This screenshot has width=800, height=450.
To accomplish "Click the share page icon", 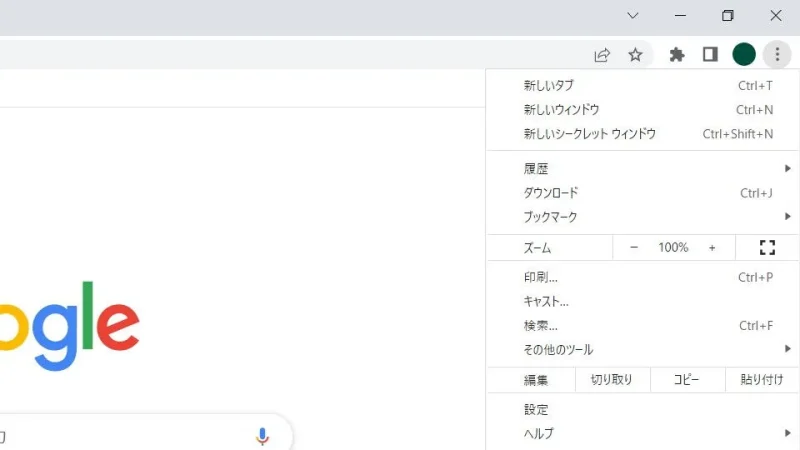I will pyautogui.click(x=602, y=55).
